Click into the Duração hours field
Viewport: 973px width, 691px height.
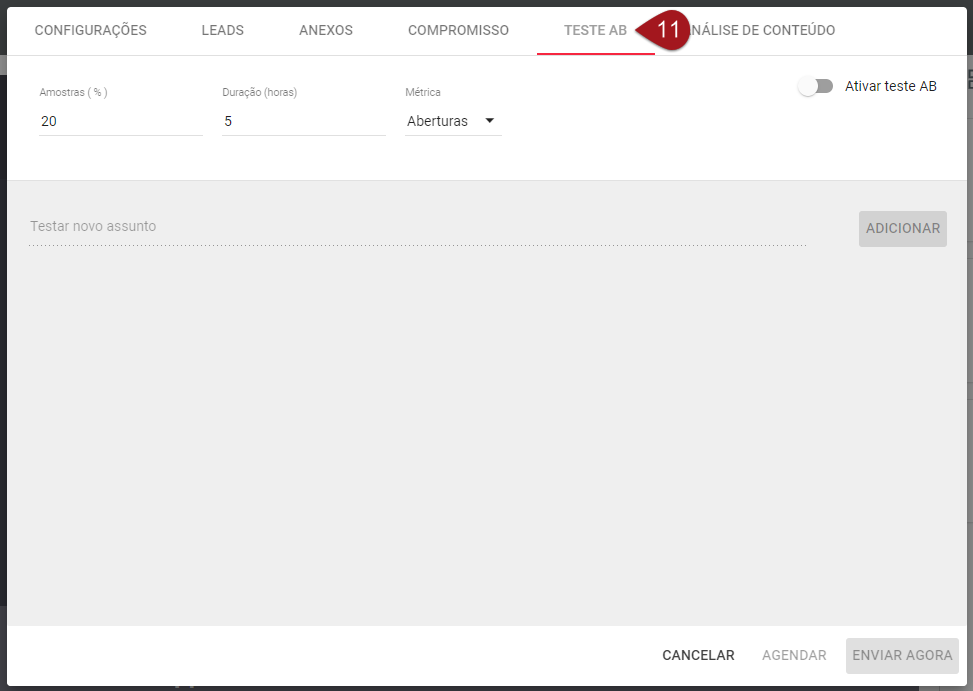[303, 121]
